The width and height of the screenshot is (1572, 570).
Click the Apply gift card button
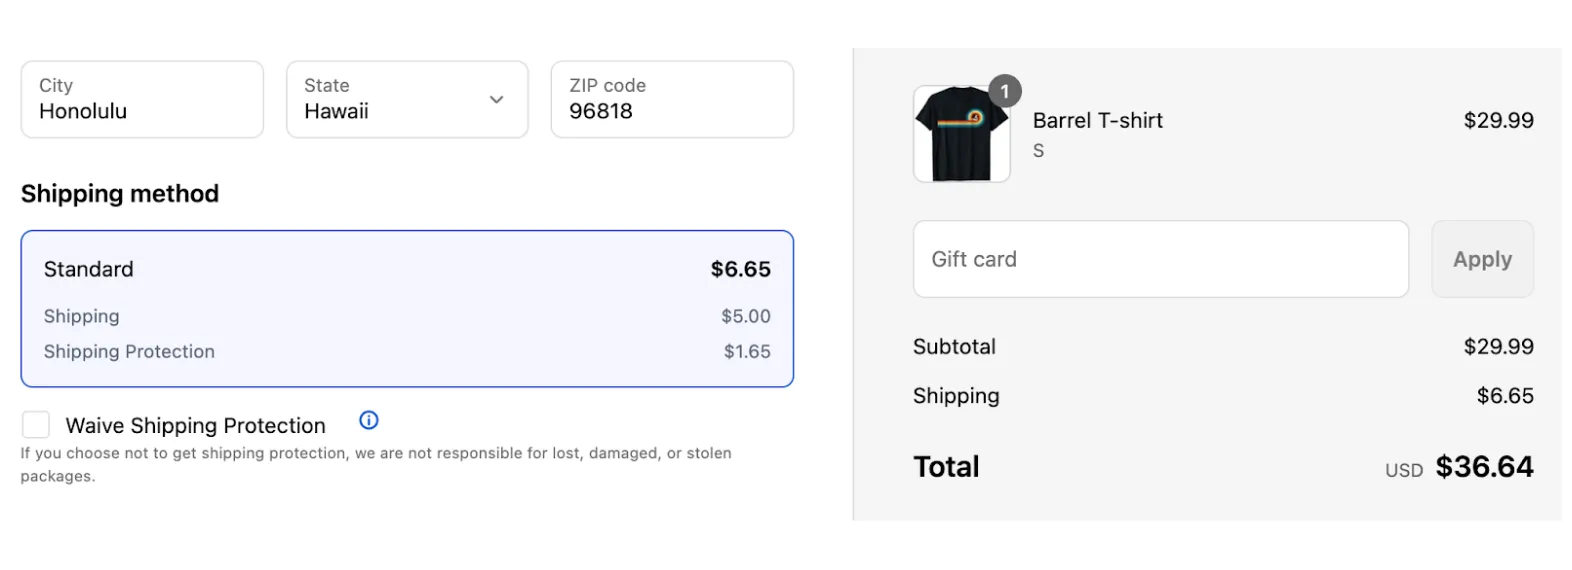click(1481, 259)
